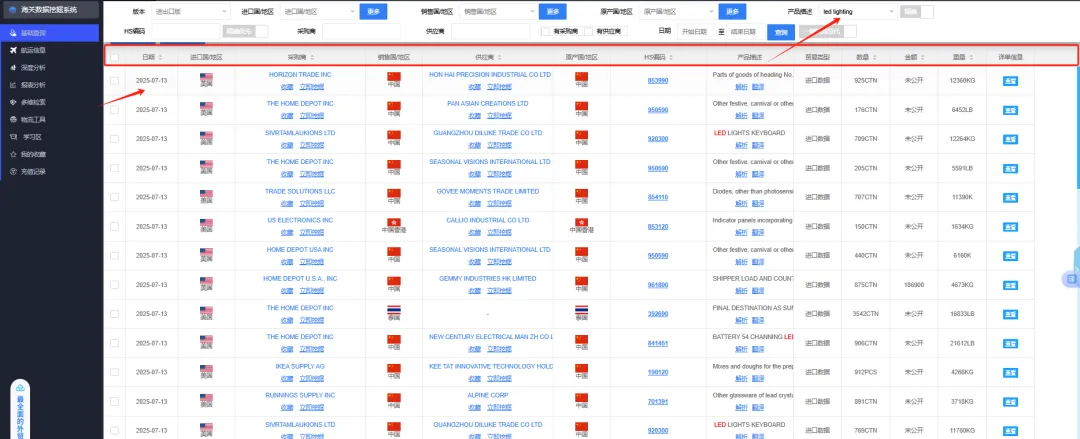
Task: Check the HORIZON TRADE INC row checkbox
Action: click(x=114, y=81)
